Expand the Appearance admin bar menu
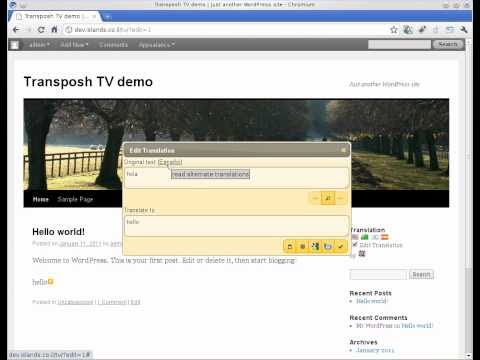 (157, 45)
